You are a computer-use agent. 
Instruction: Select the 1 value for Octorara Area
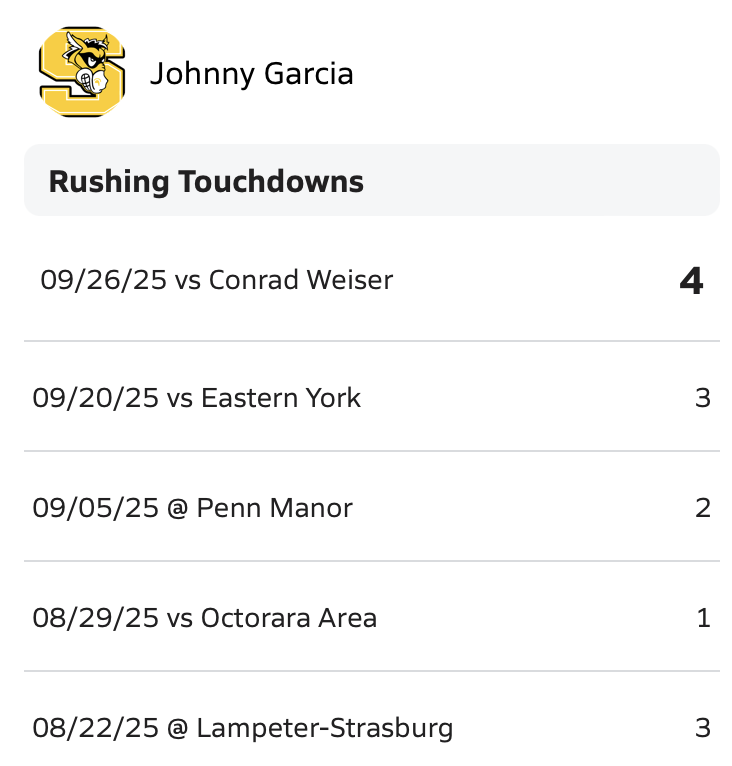click(703, 618)
